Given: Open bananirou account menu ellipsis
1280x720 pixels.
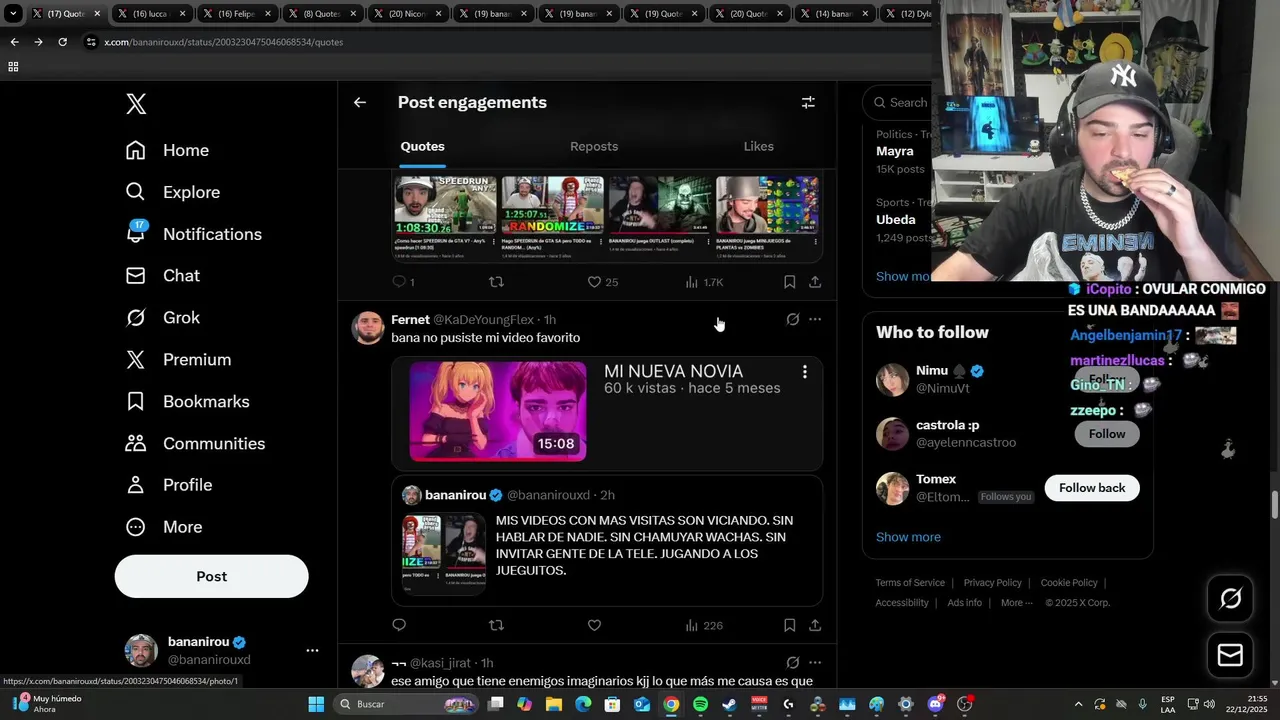Looking at the screenshot, I should (x=312, y=650).
